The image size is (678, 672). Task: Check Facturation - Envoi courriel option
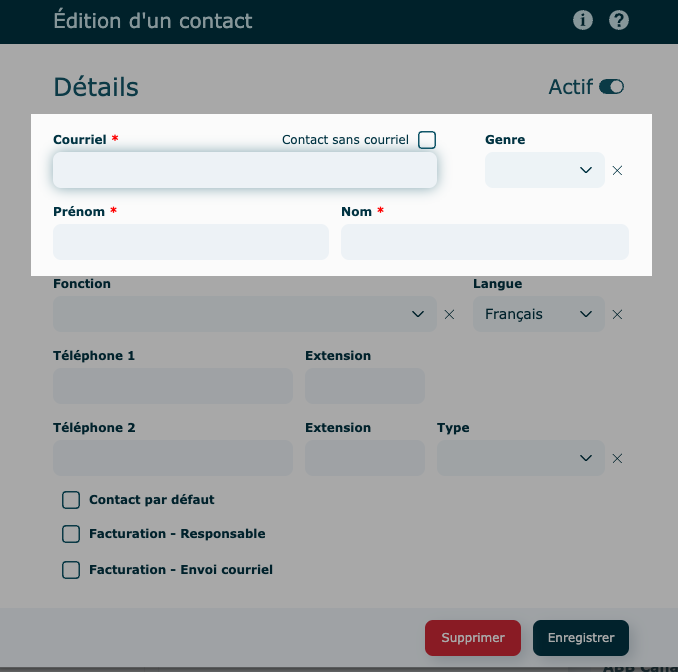[71, 570]
